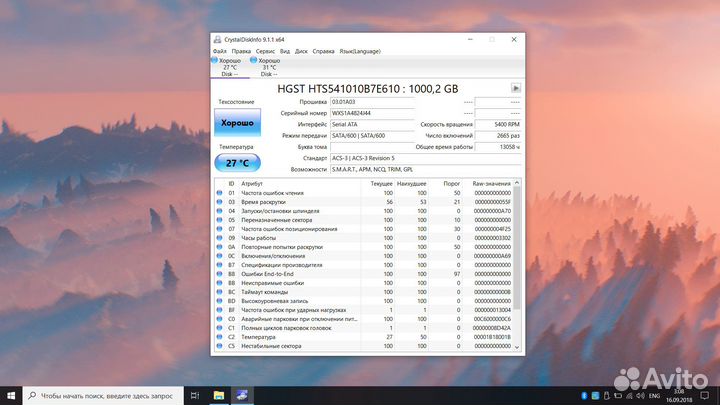Click the status orb for attribute 03
Image resolution: width=720 pixels, height=405 pixels.
point(219,202)
